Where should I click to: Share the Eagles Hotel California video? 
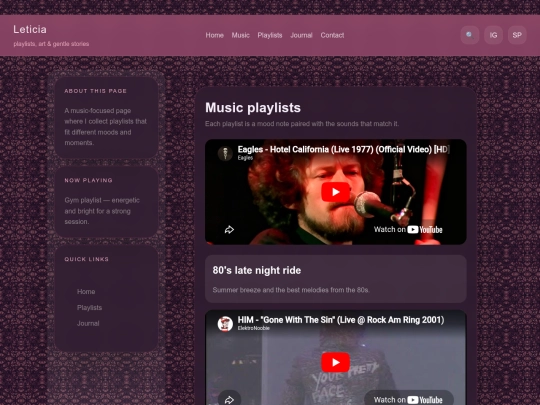point(229,230)
